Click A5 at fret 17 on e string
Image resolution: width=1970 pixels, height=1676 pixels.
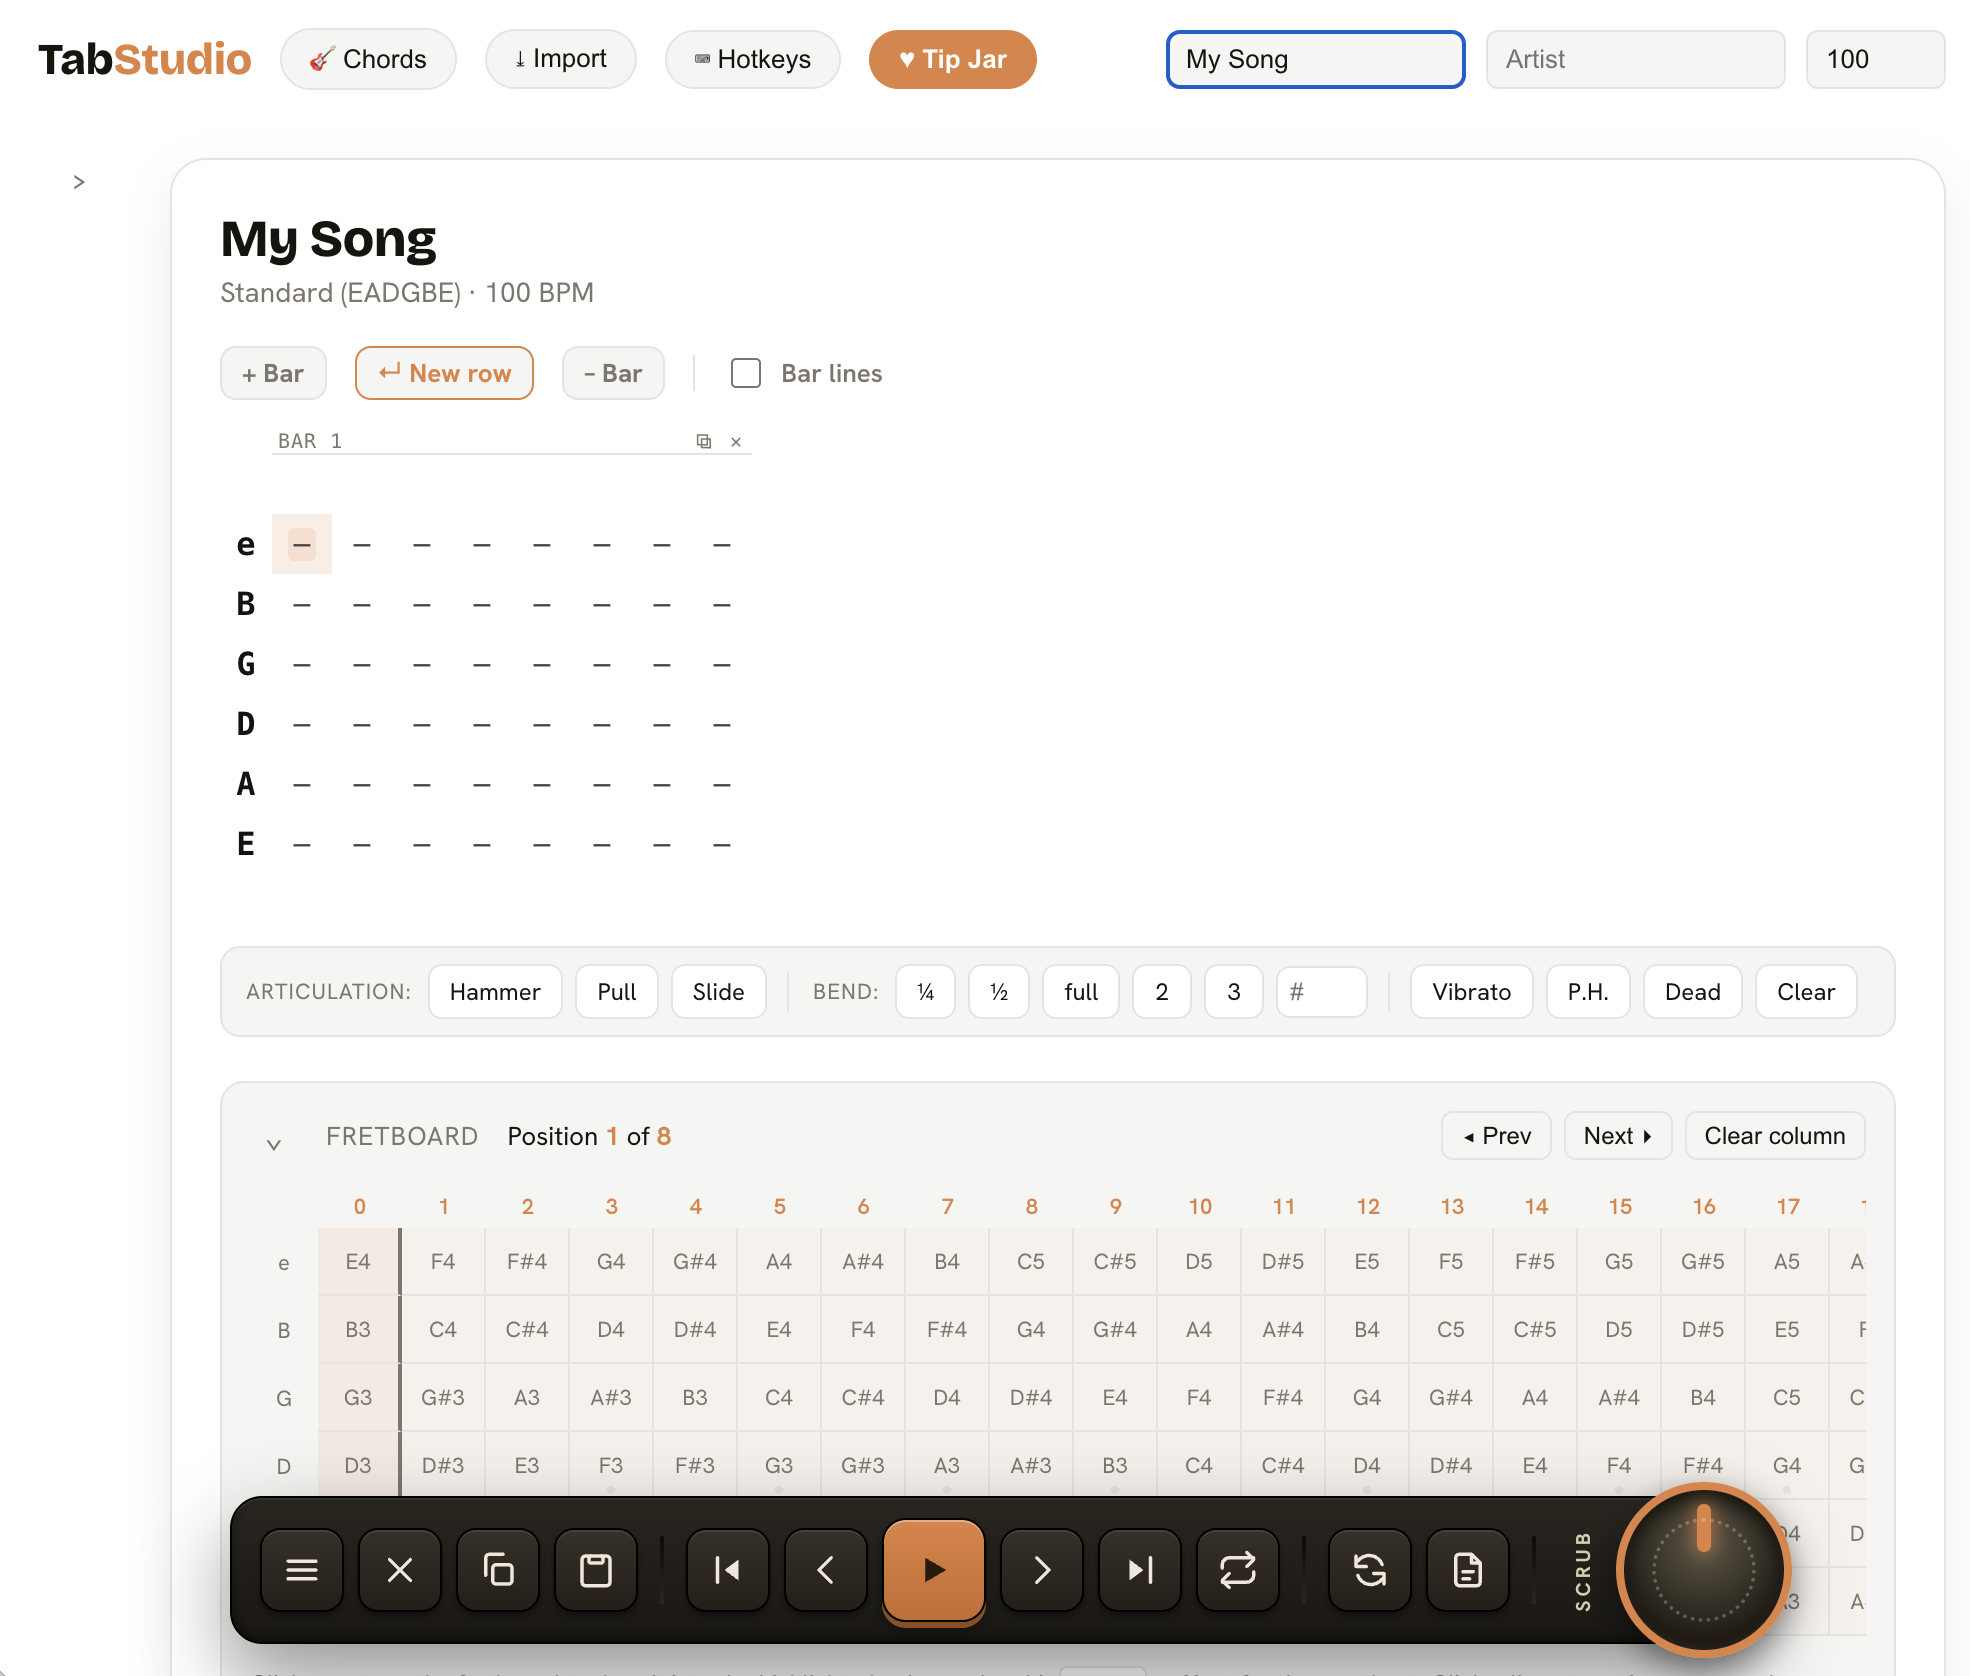1787,1261
